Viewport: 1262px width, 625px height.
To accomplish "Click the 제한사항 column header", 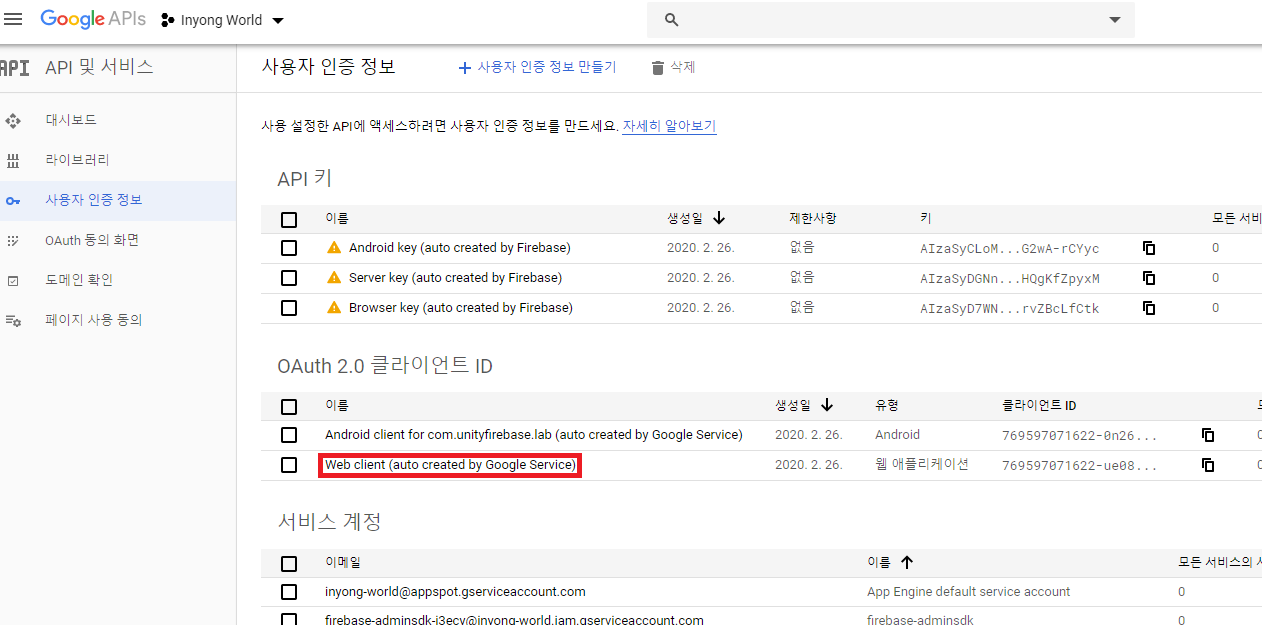I will (x=812, y=218).
